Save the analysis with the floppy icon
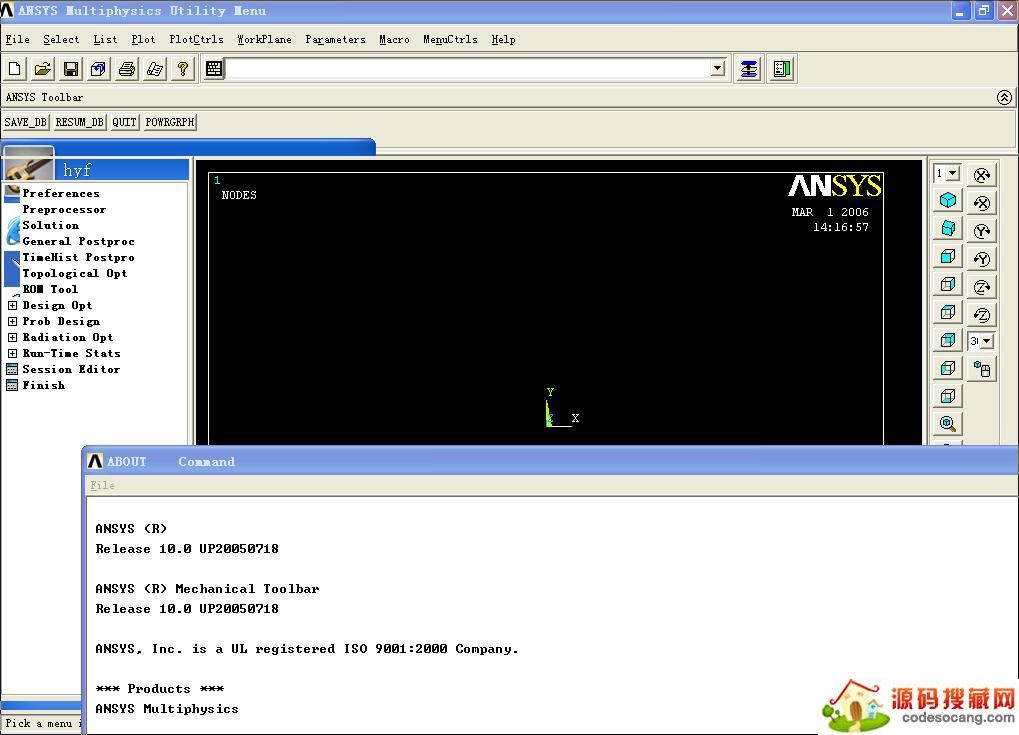 click(x=71, y=69)
